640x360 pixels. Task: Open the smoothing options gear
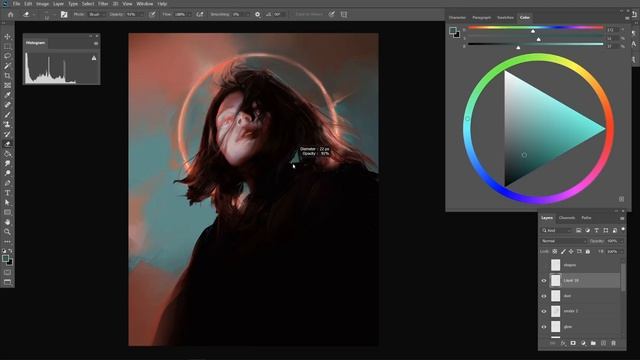coord(258,14)
